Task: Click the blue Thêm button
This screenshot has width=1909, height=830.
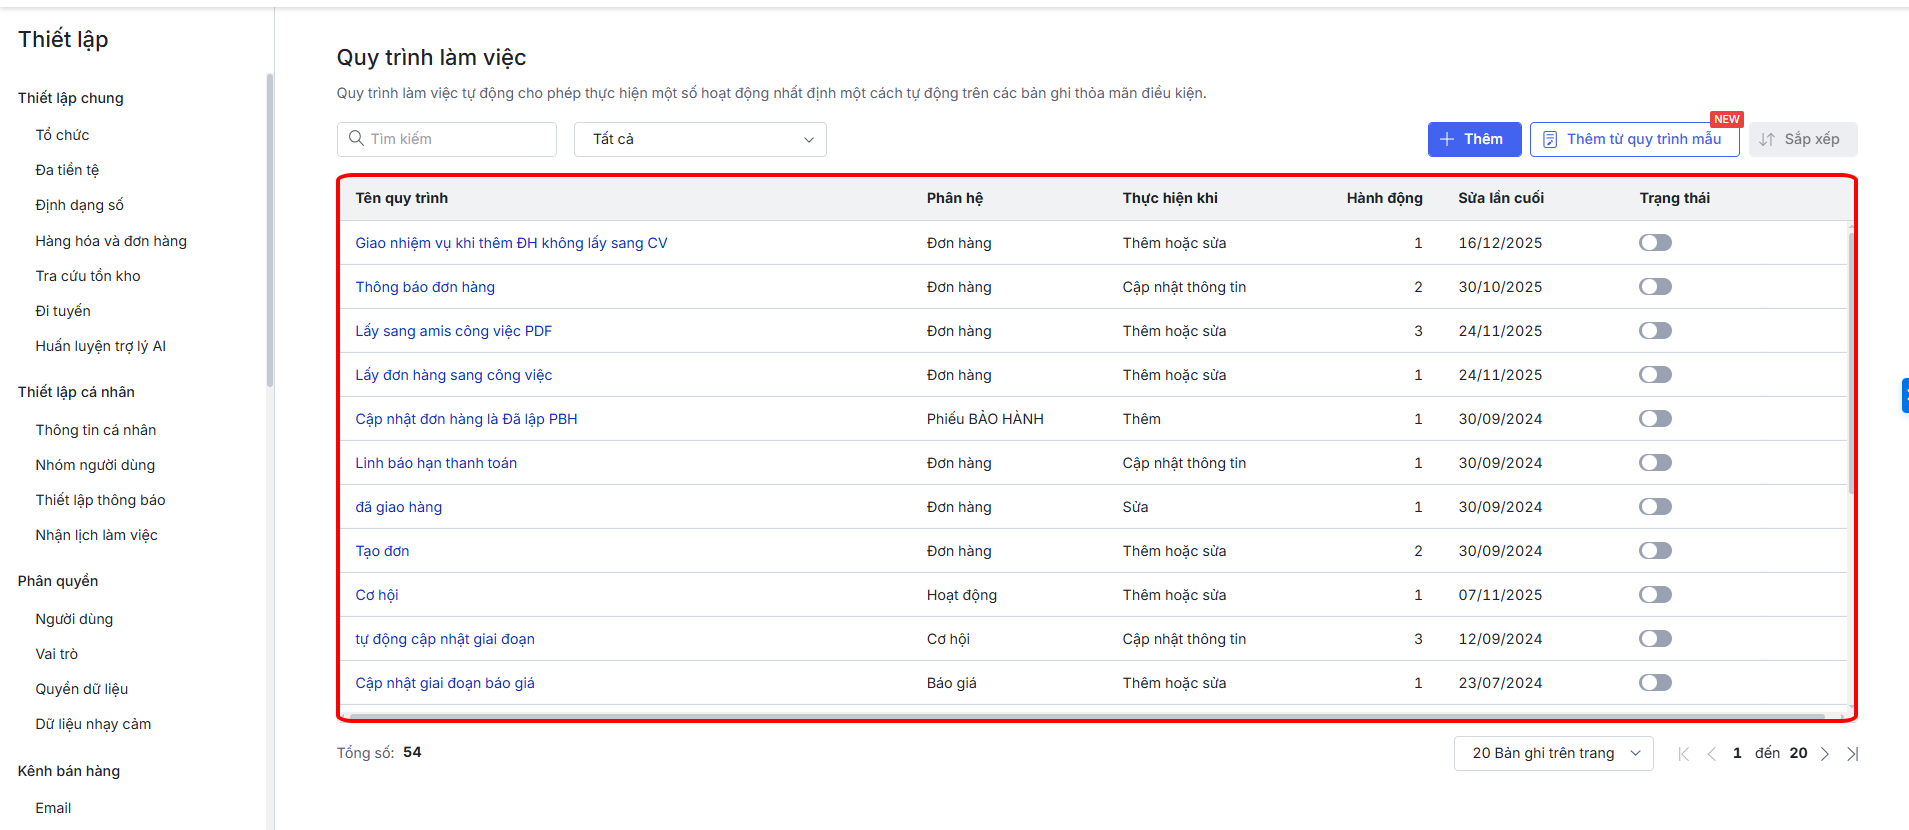Action: pyautogui.click(x=1474, y=139)
